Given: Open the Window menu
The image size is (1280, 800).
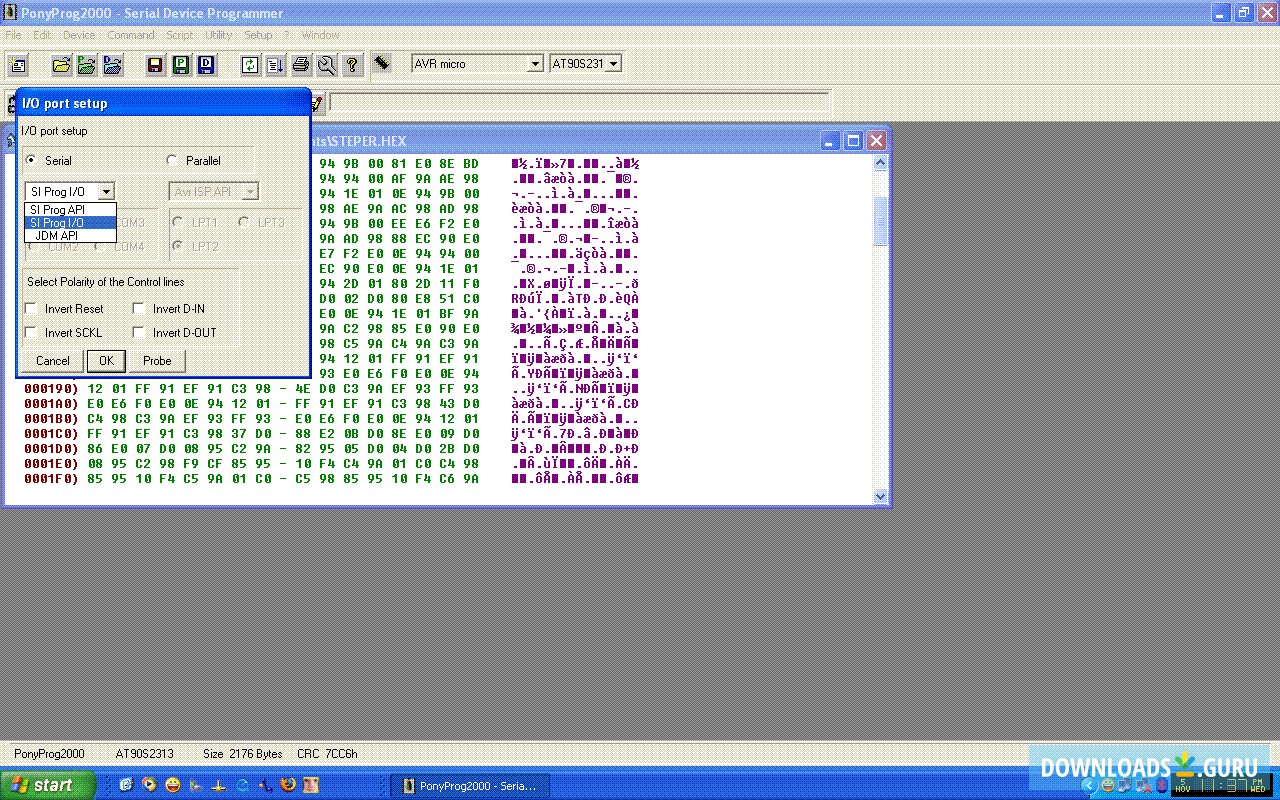Looking at the screenshot, I should [320, 35].
